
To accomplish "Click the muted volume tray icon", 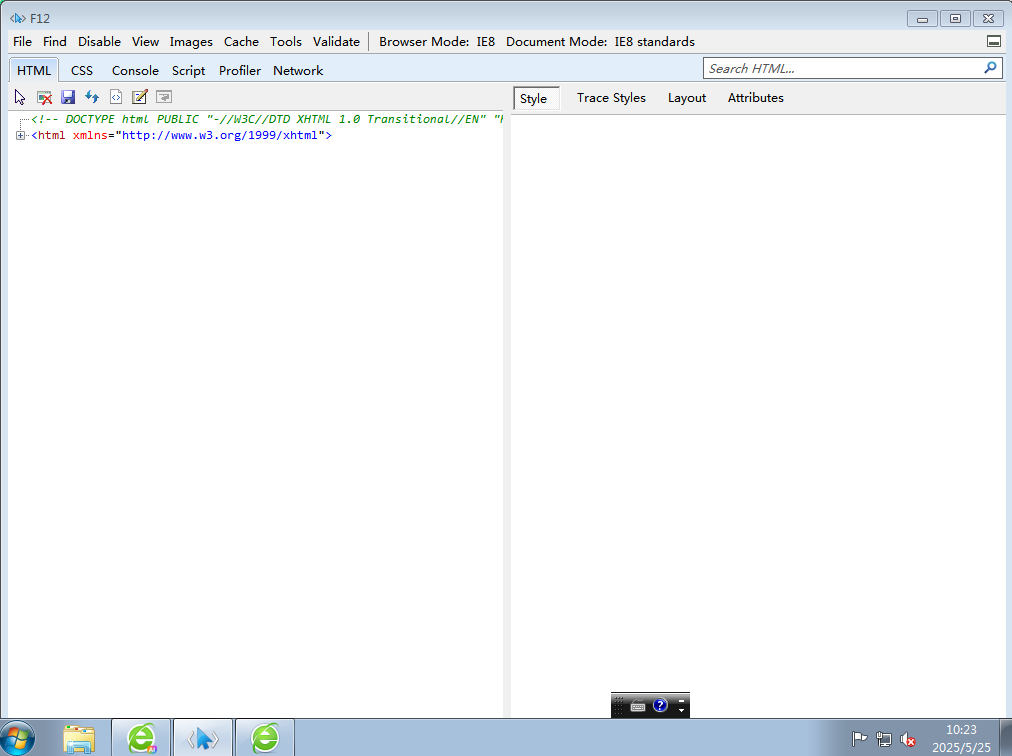I will pyautogui.click(x=908, y=740).
